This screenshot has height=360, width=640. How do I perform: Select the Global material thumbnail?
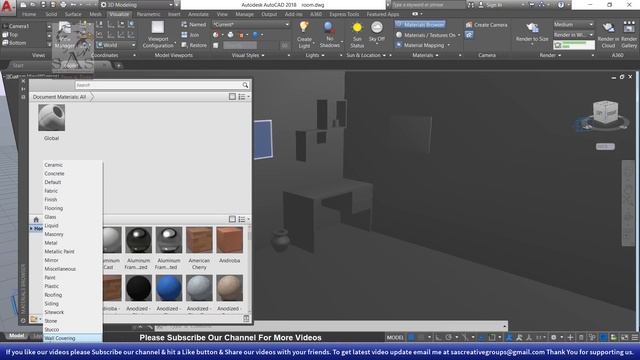point(51,118)
